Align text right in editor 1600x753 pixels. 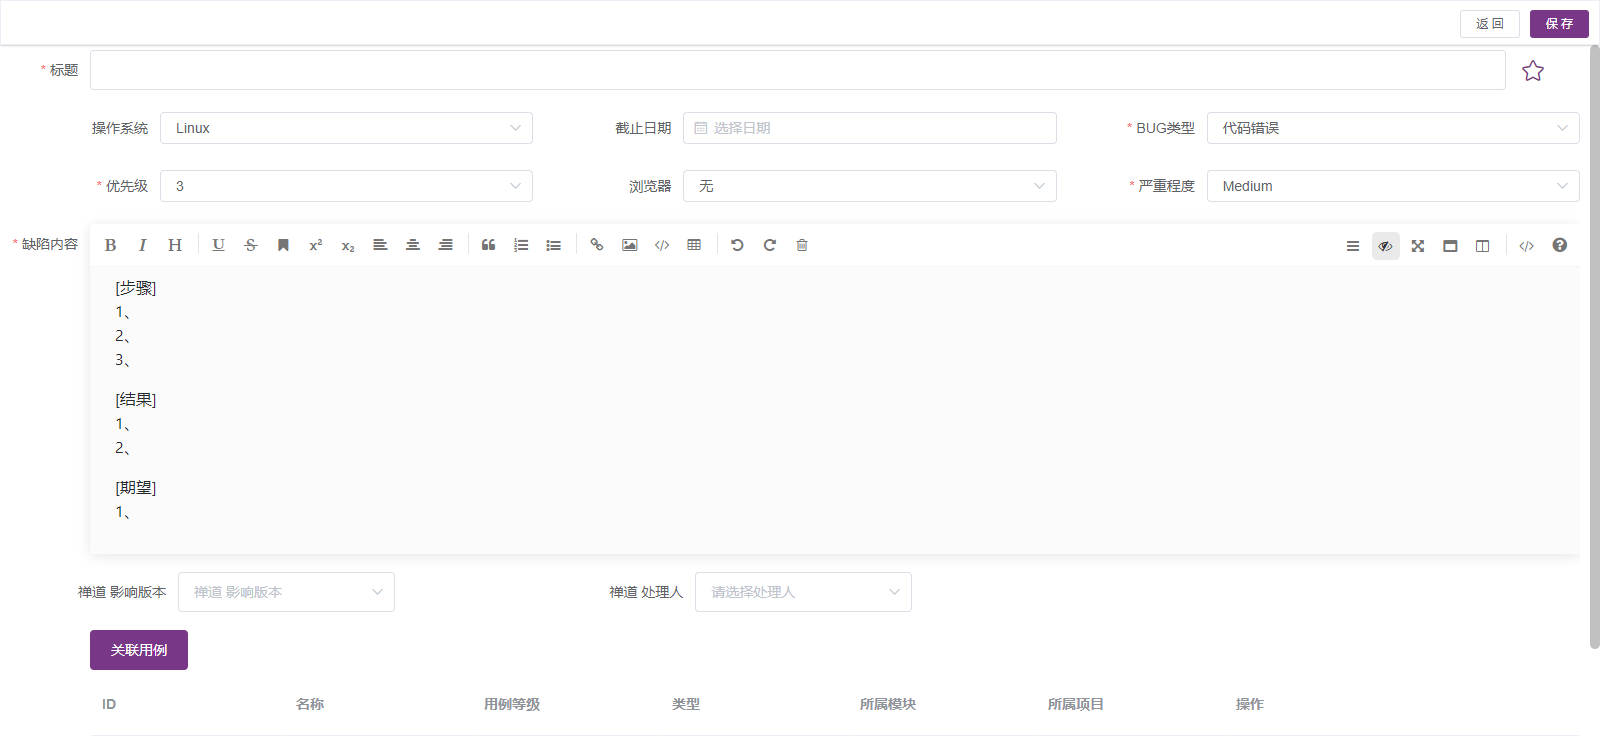(x=446, y=245)
